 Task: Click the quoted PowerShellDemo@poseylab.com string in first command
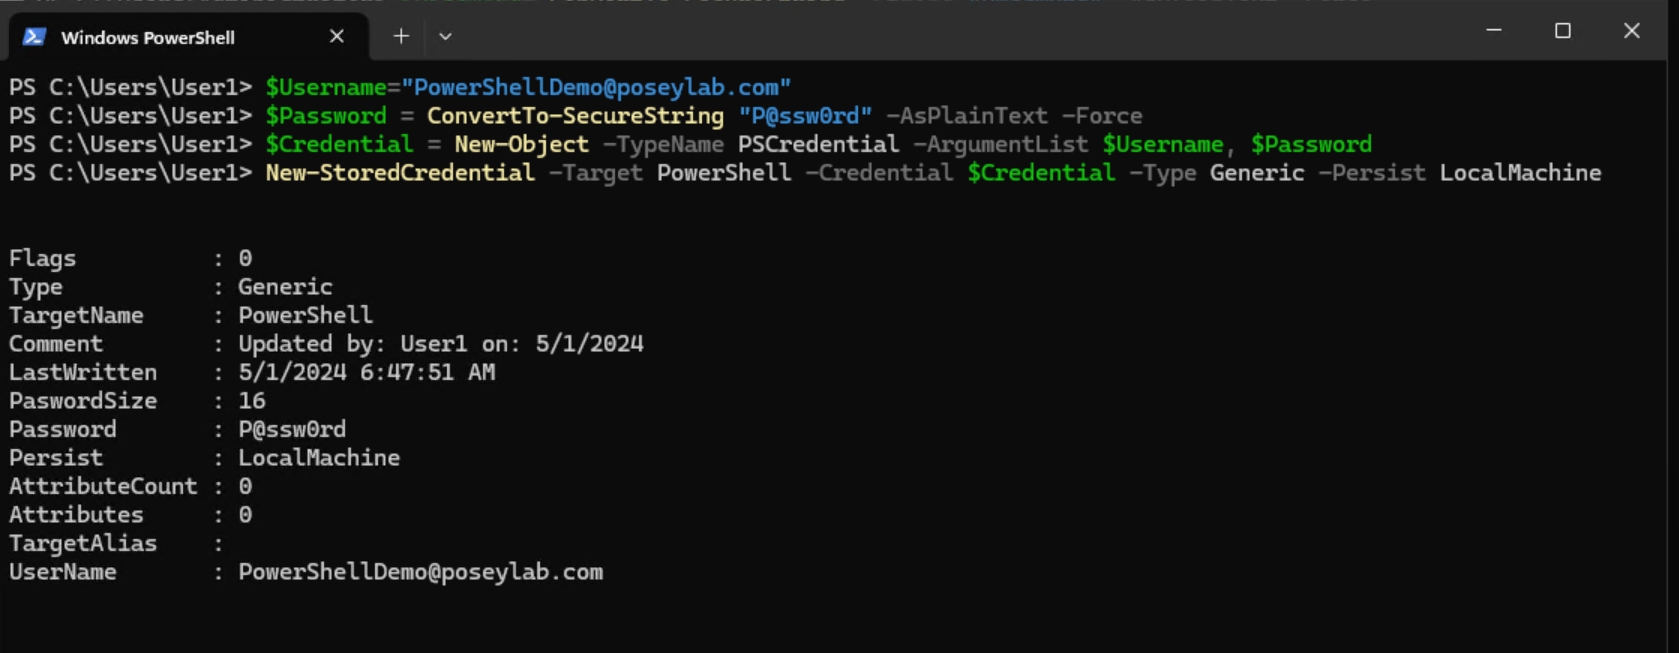click(596, 87)
